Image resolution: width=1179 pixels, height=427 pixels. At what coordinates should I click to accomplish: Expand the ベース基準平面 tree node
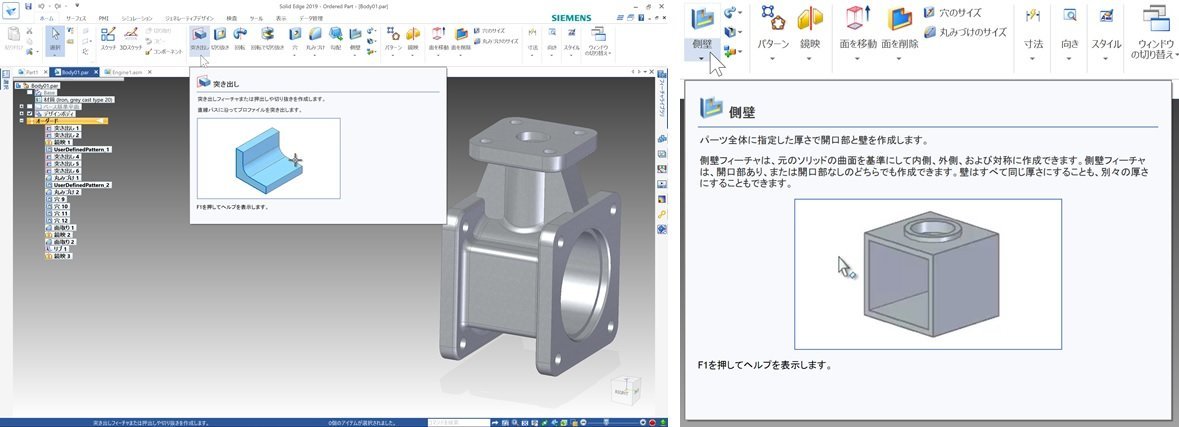pos(22,106)
